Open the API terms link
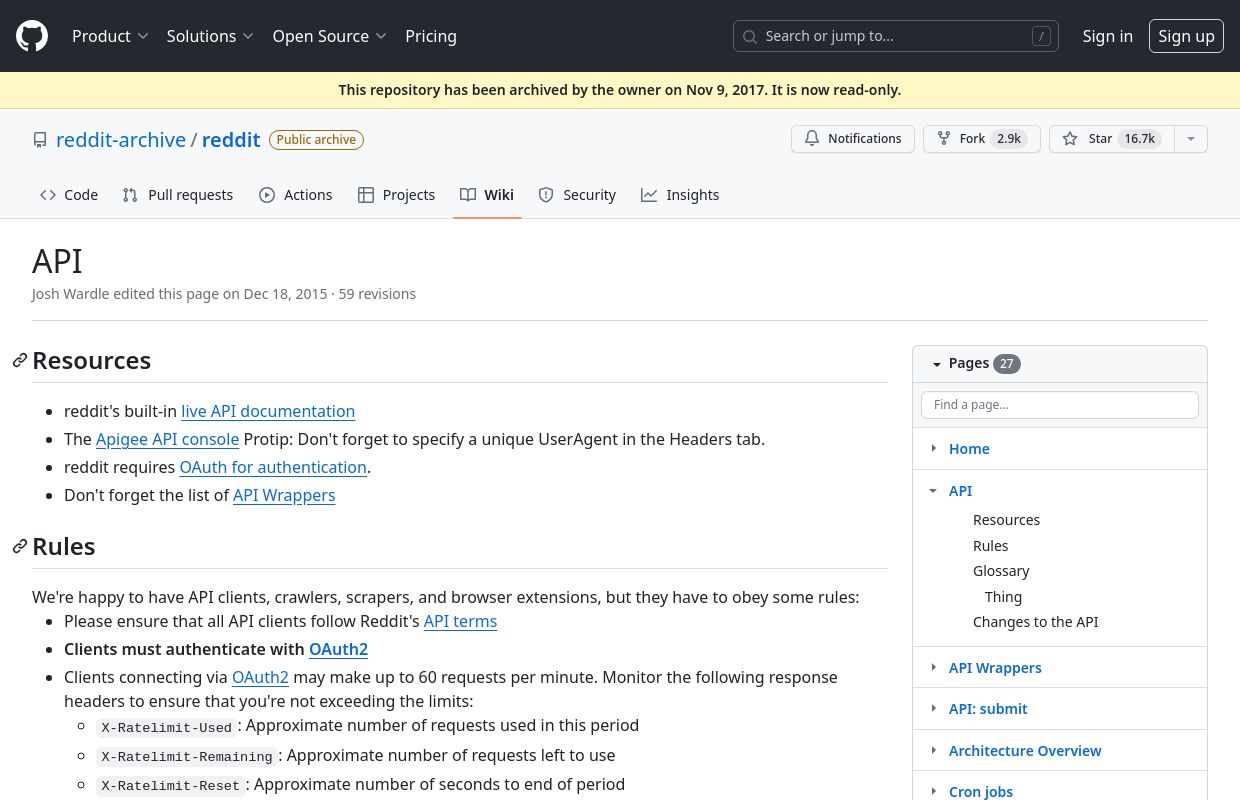The width and height of the screenshot is (1240, 800). [460, 621]
